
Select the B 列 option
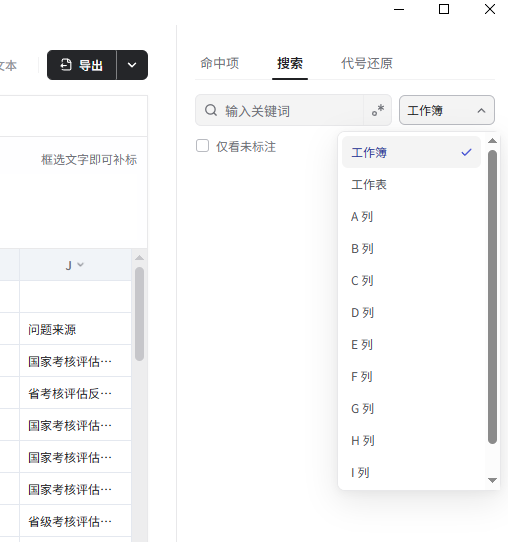(x=411, y=249)
